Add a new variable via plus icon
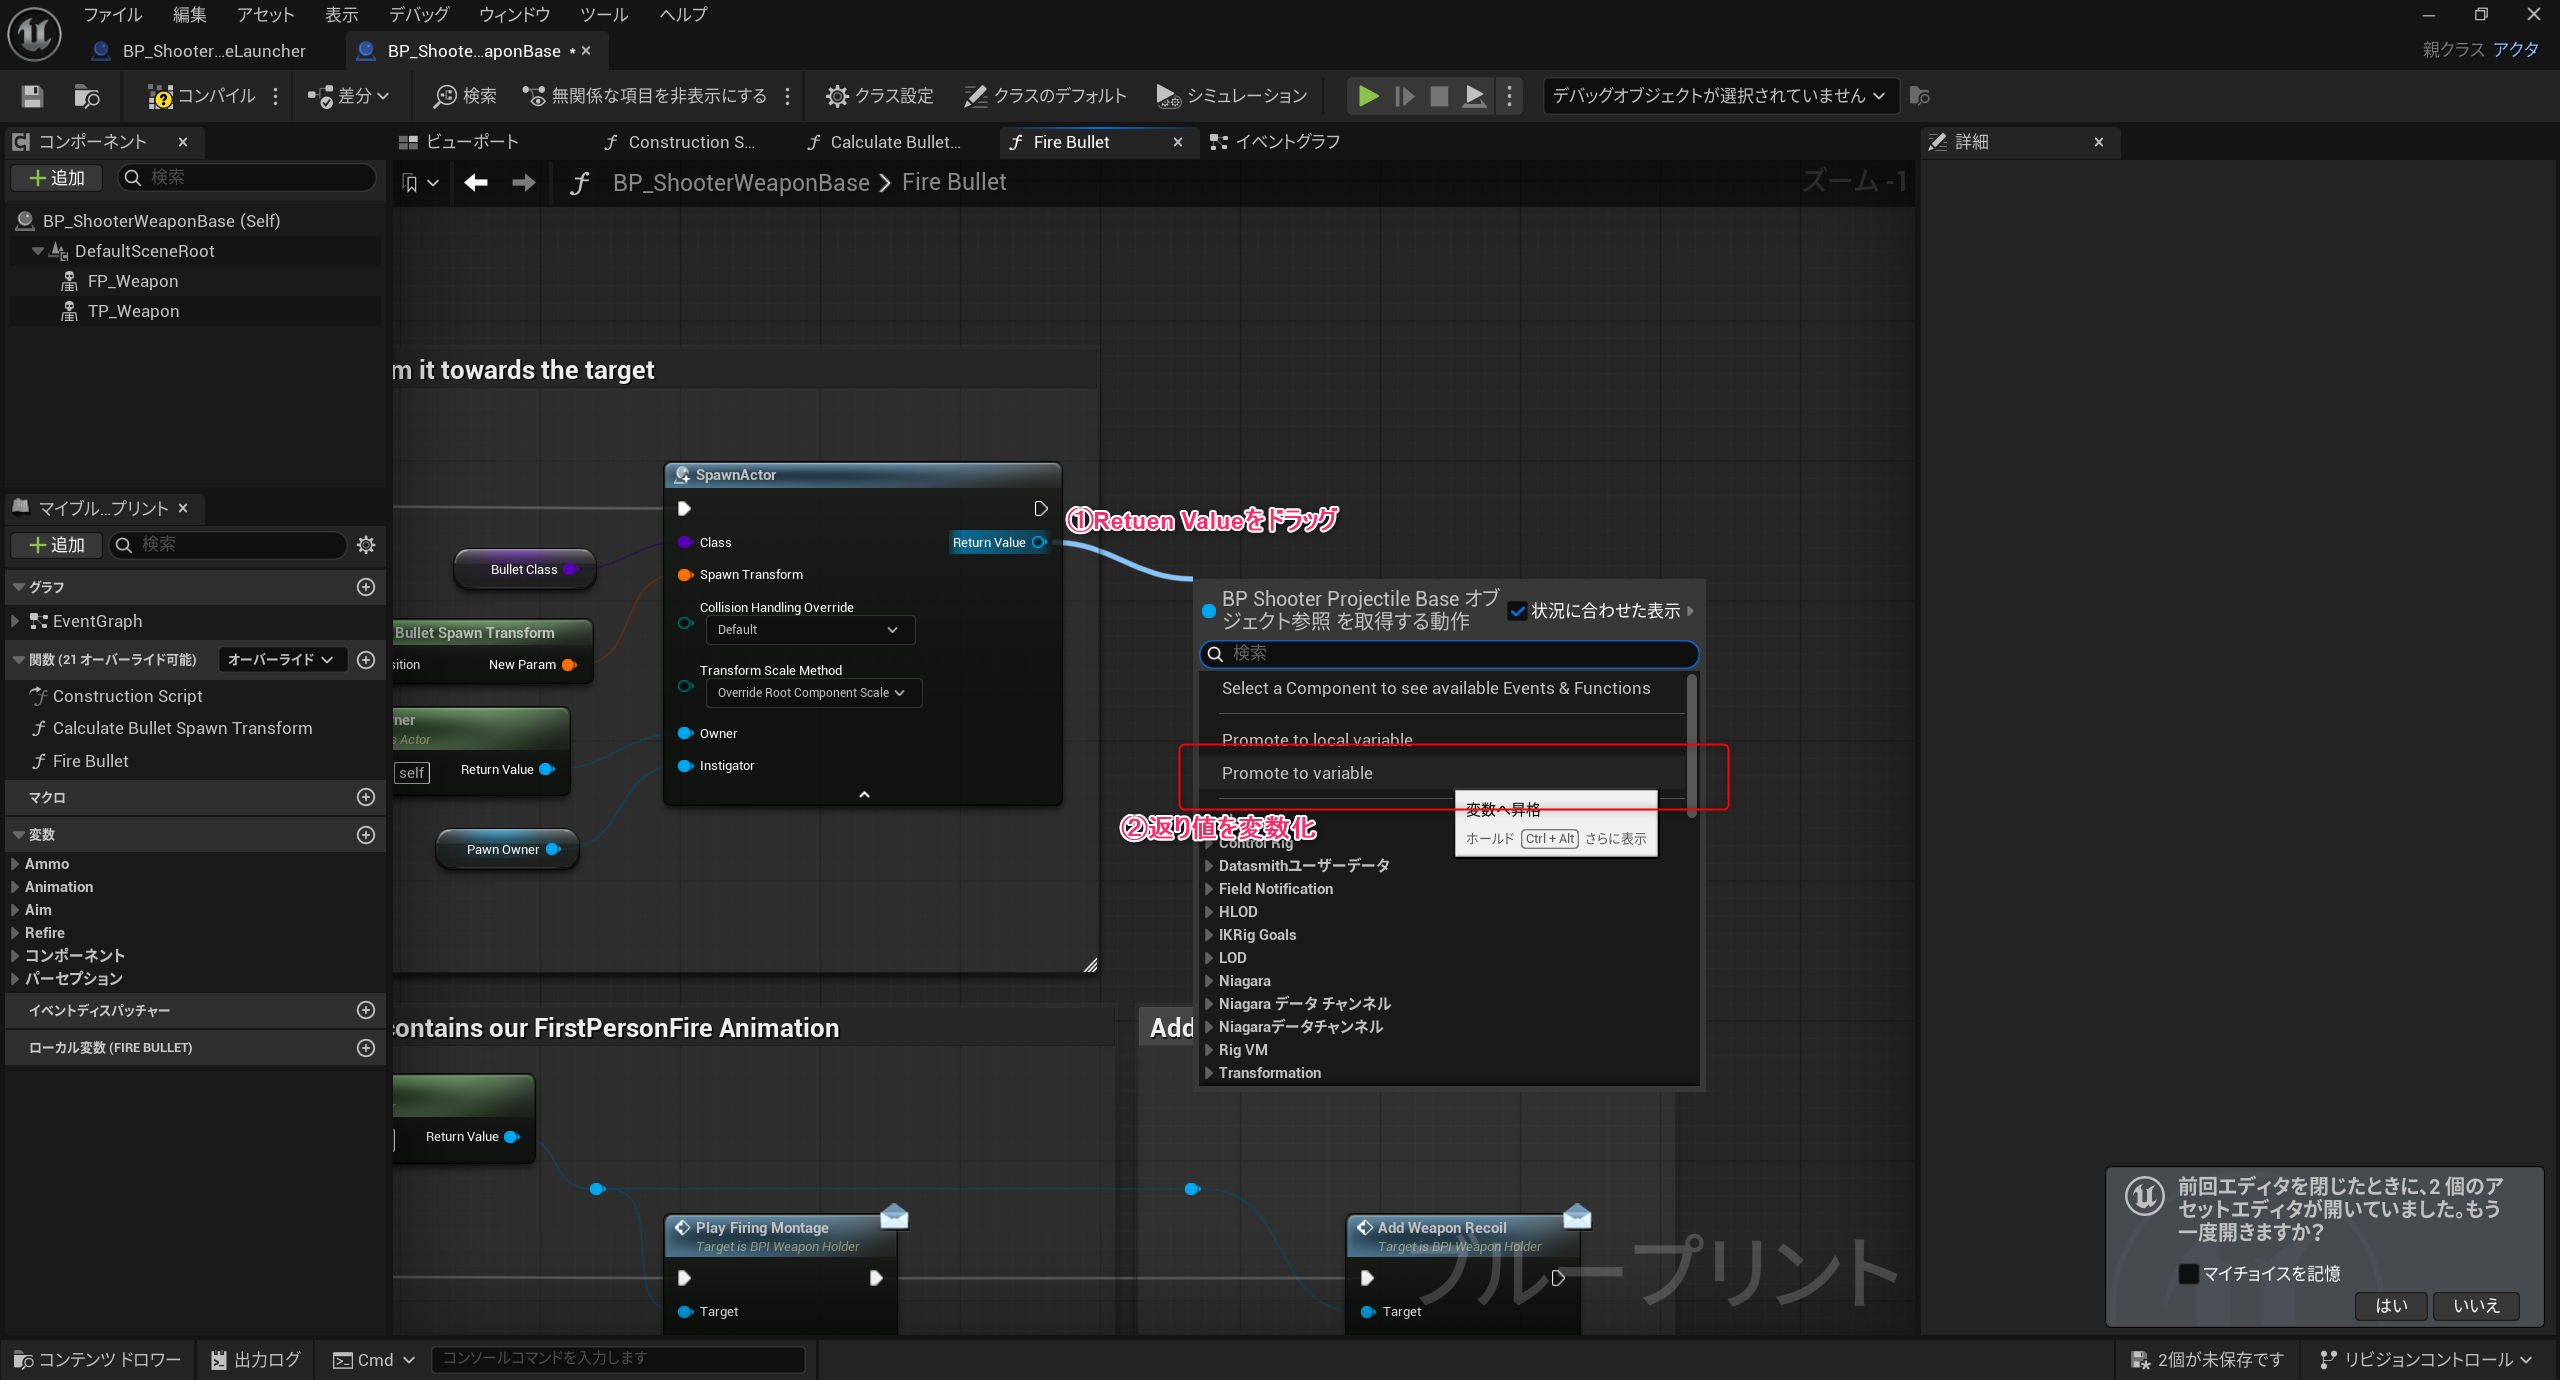 pos(366,835)
